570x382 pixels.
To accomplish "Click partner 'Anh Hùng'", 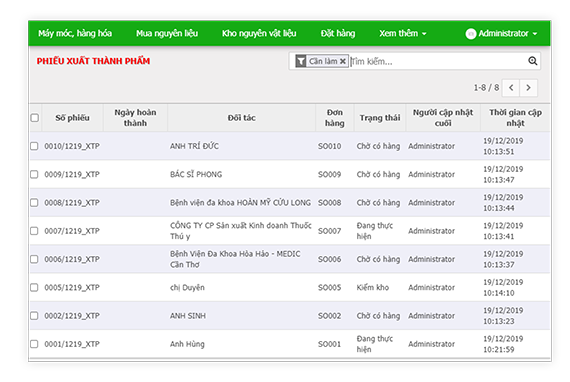I will (187, 344).
